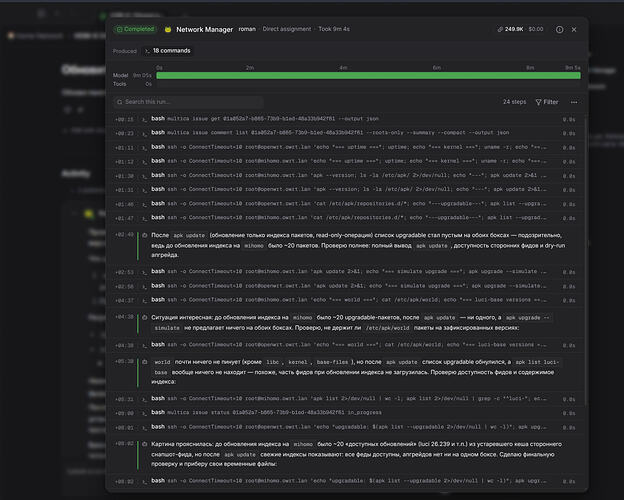This screenshot has width=624, height=500.
Task: Expand 'multica issue get' bash command text
Action: coord(273,119)
